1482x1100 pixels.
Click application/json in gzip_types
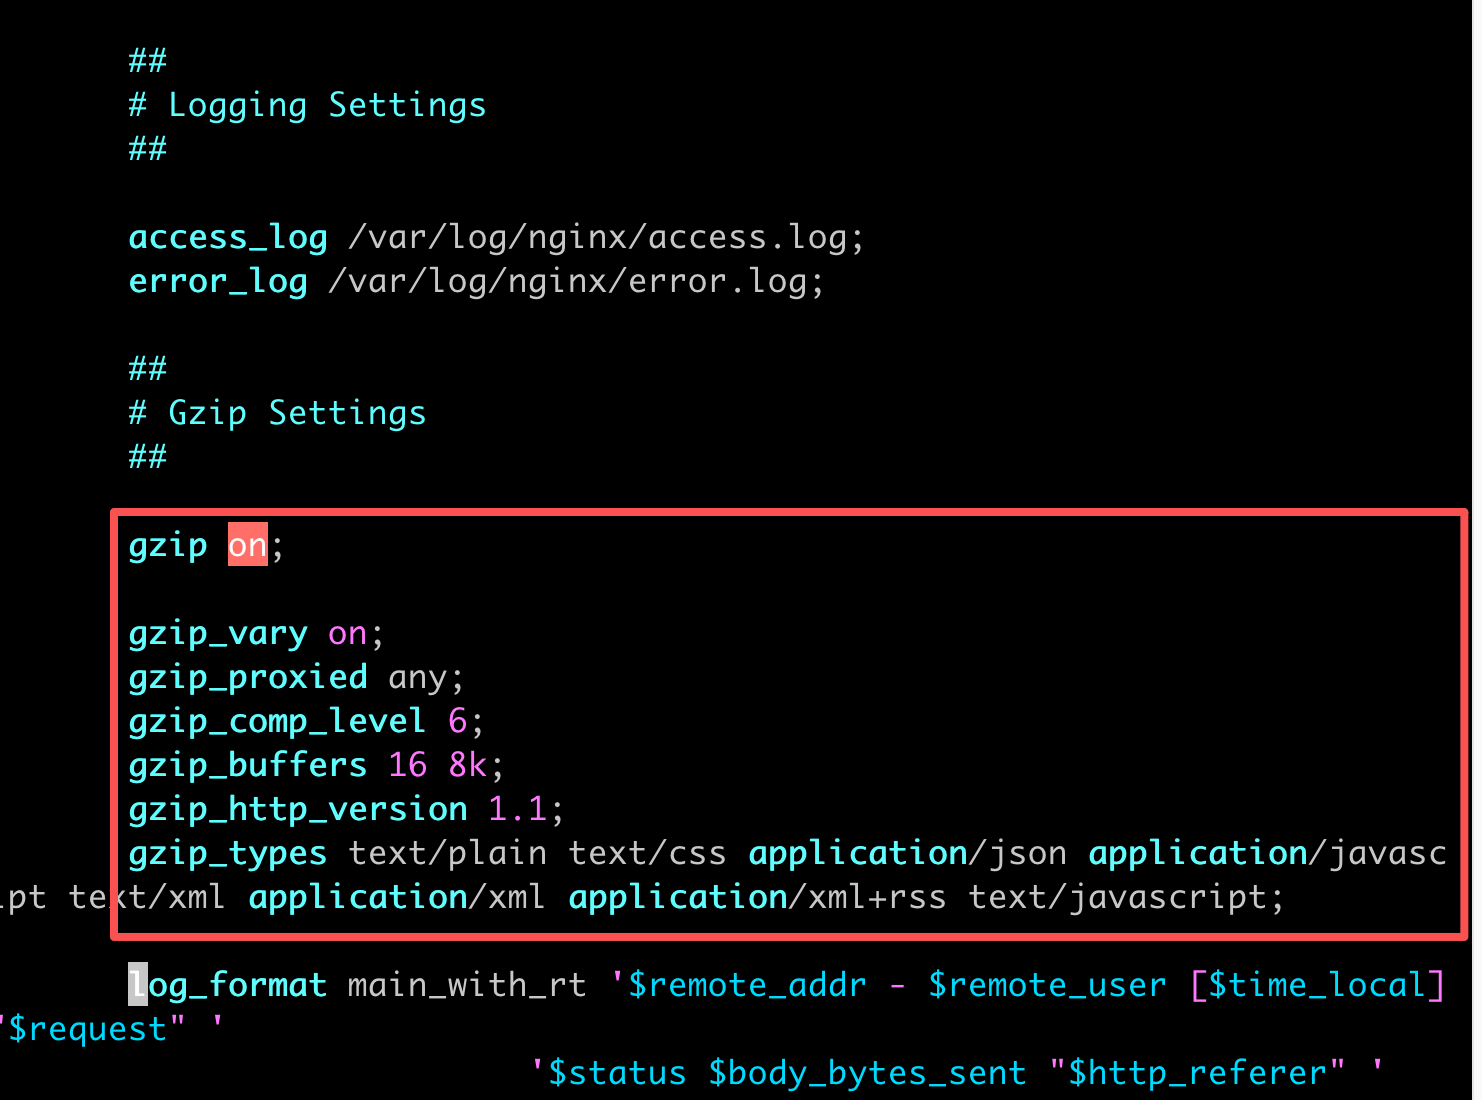tap(908, 853)
